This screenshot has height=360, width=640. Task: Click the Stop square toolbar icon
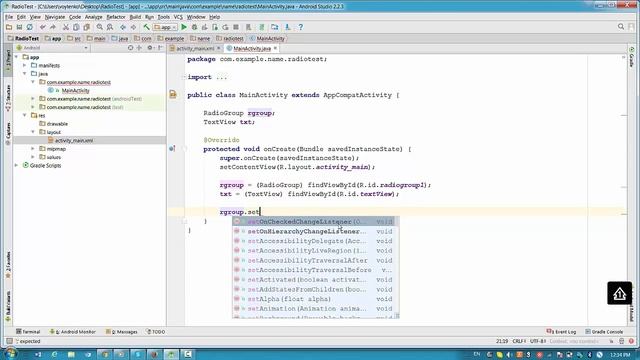click(236, 27)
